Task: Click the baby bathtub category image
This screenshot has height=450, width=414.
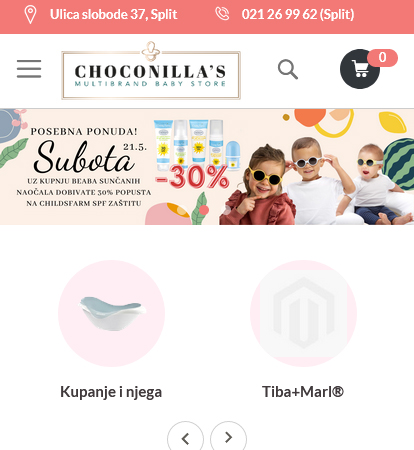Action: click(x=111, y=313)
